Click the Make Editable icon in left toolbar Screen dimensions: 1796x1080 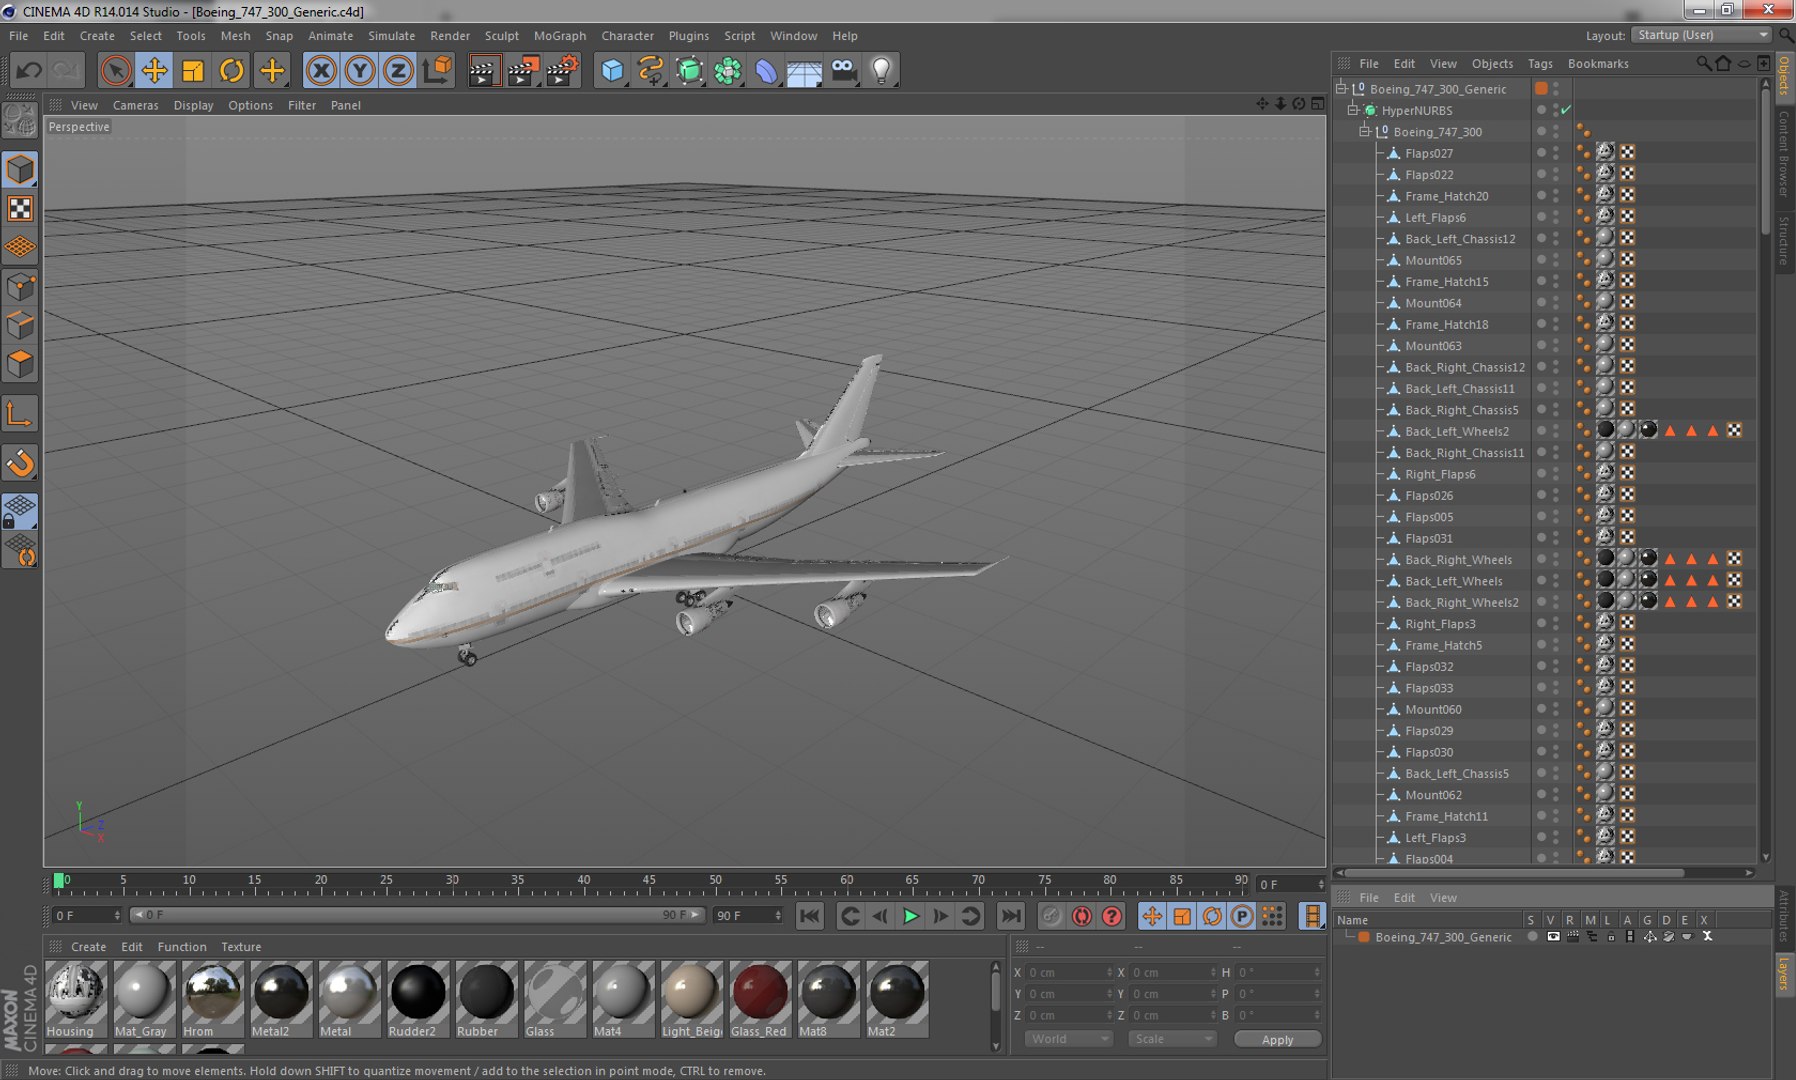20,121
